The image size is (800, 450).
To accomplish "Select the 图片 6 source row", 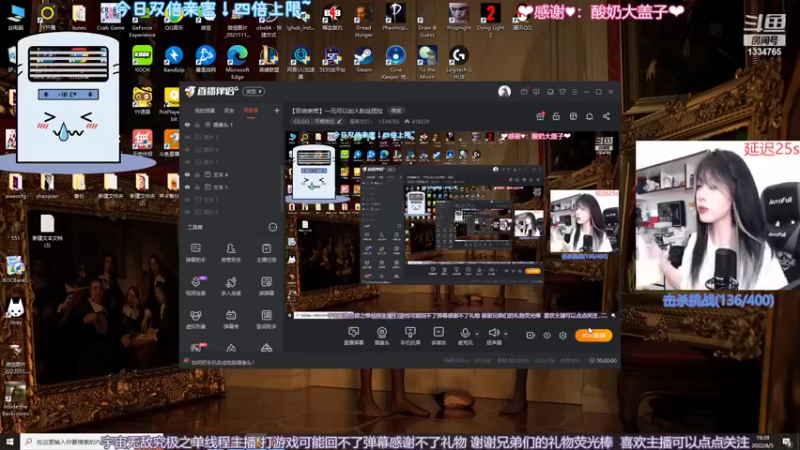I will click(232, 212).
